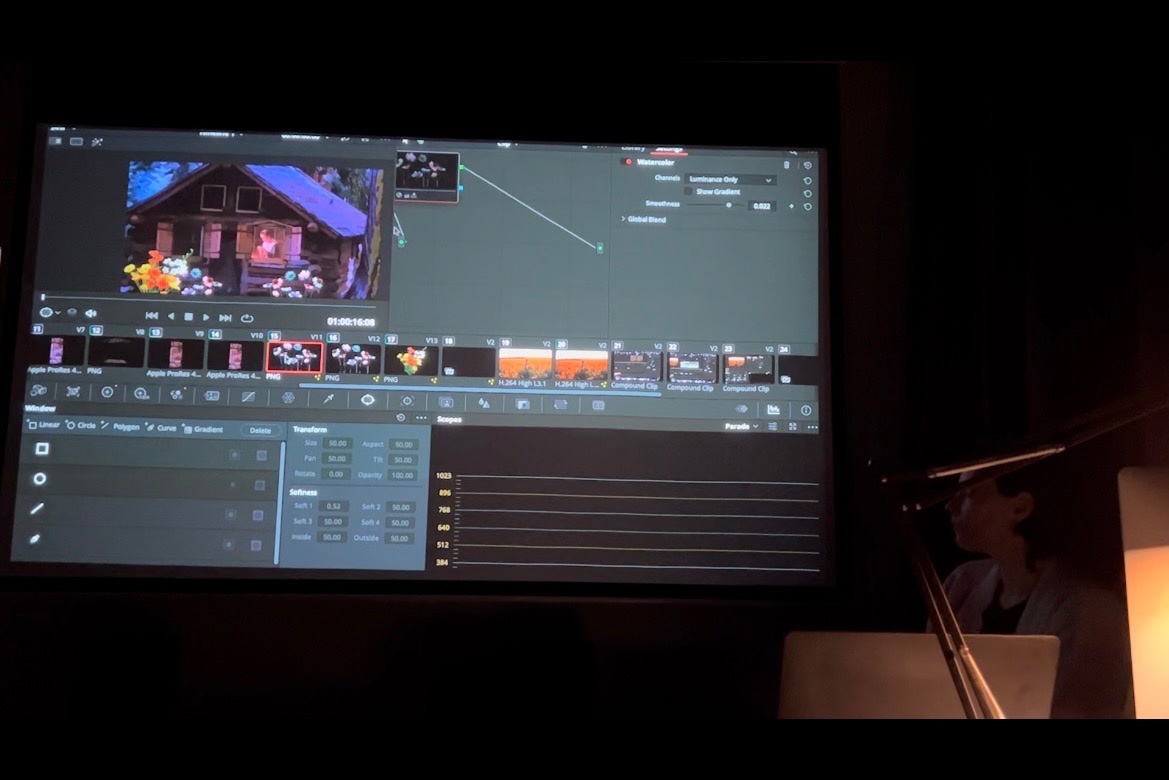Screen dimensions: 1169x780
Task: Select the orange field clip 19 thumbnail
Action: (525, 363)
